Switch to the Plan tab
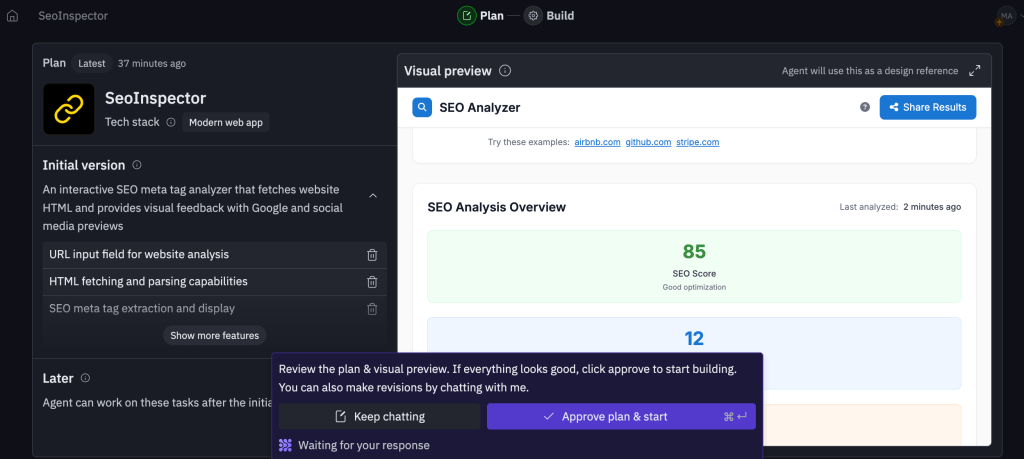Screen dimensions: 1024x459 click(x=481, y=16)
